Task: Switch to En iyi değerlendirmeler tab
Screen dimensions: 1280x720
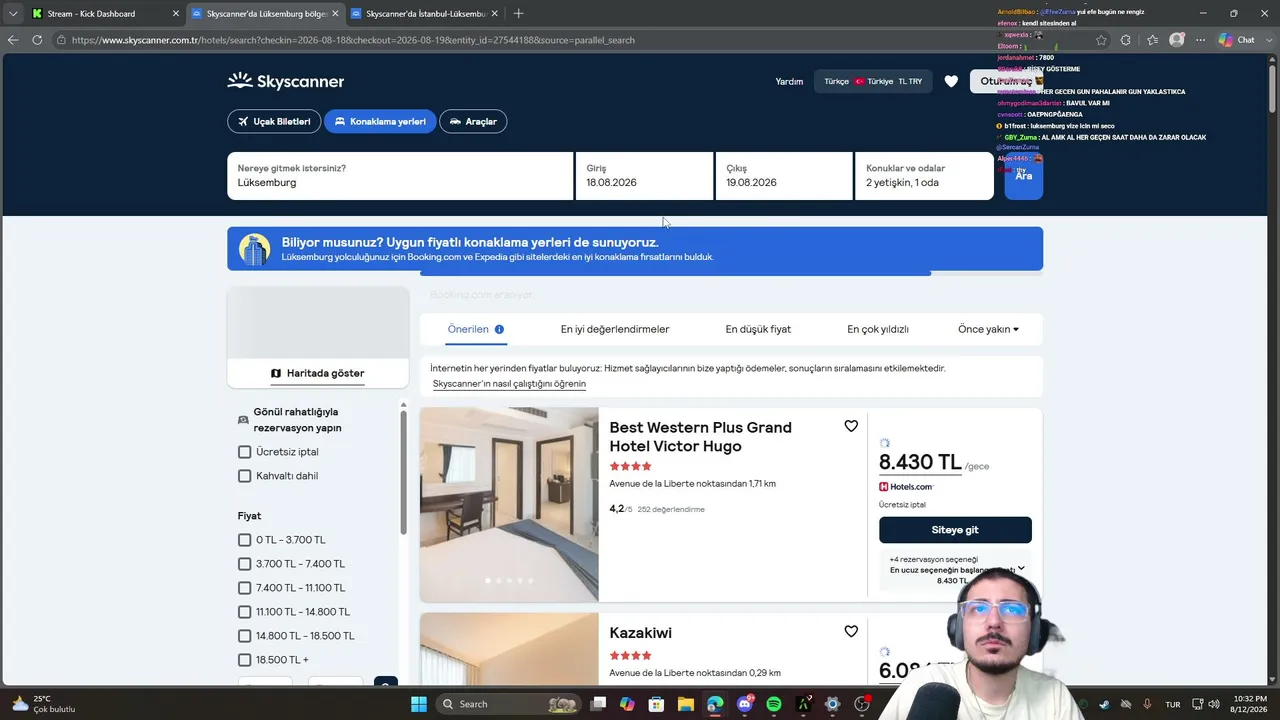Action: pyautogui.click(x=615, y=329)
